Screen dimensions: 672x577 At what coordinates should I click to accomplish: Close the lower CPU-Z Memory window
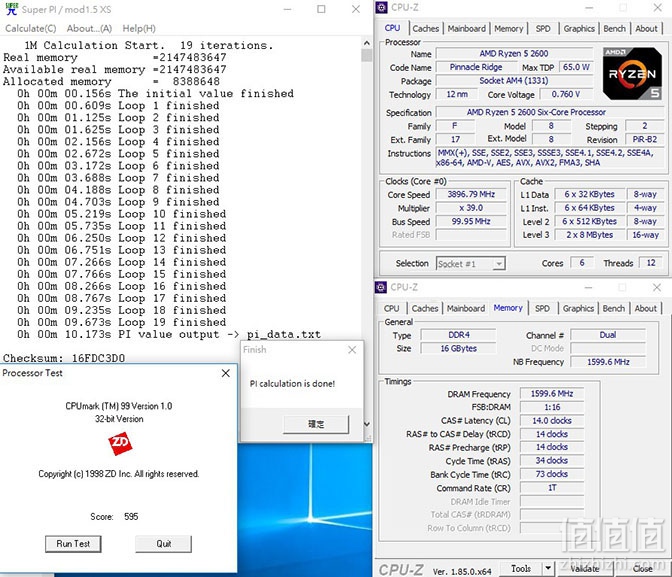657,288
